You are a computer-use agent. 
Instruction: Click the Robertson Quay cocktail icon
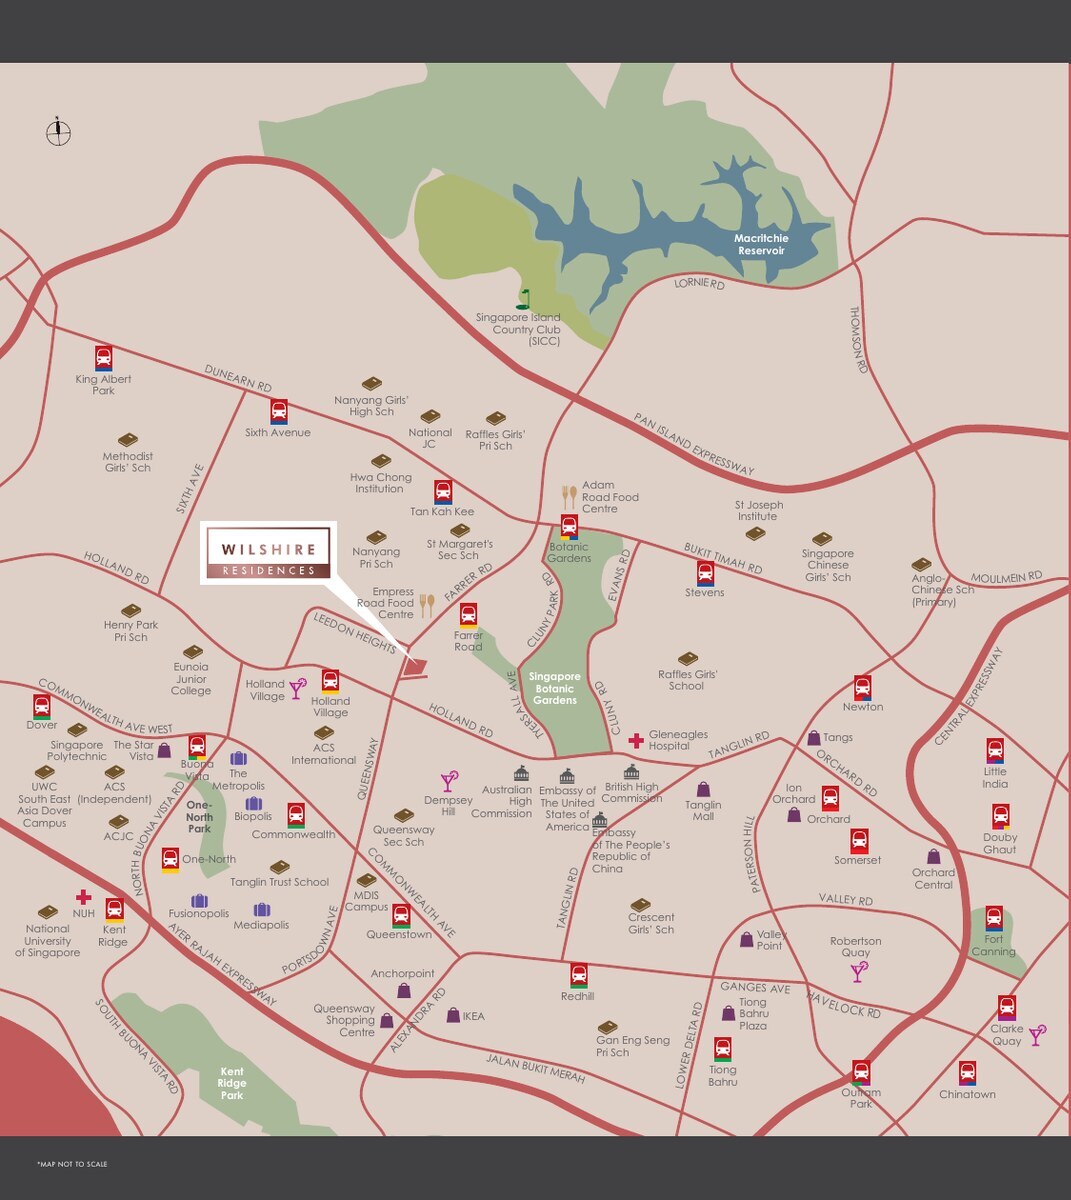(x=859, y=971)
